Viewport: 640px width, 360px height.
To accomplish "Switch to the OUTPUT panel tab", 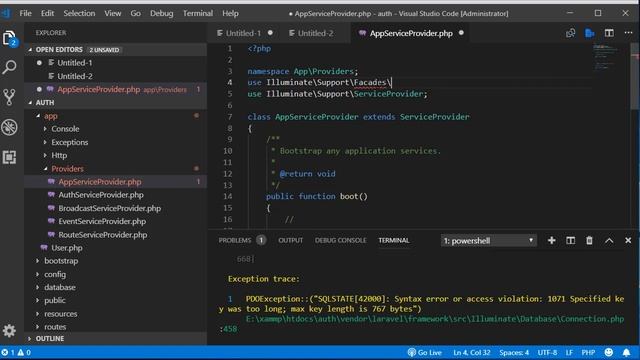I will click(291, 240).
